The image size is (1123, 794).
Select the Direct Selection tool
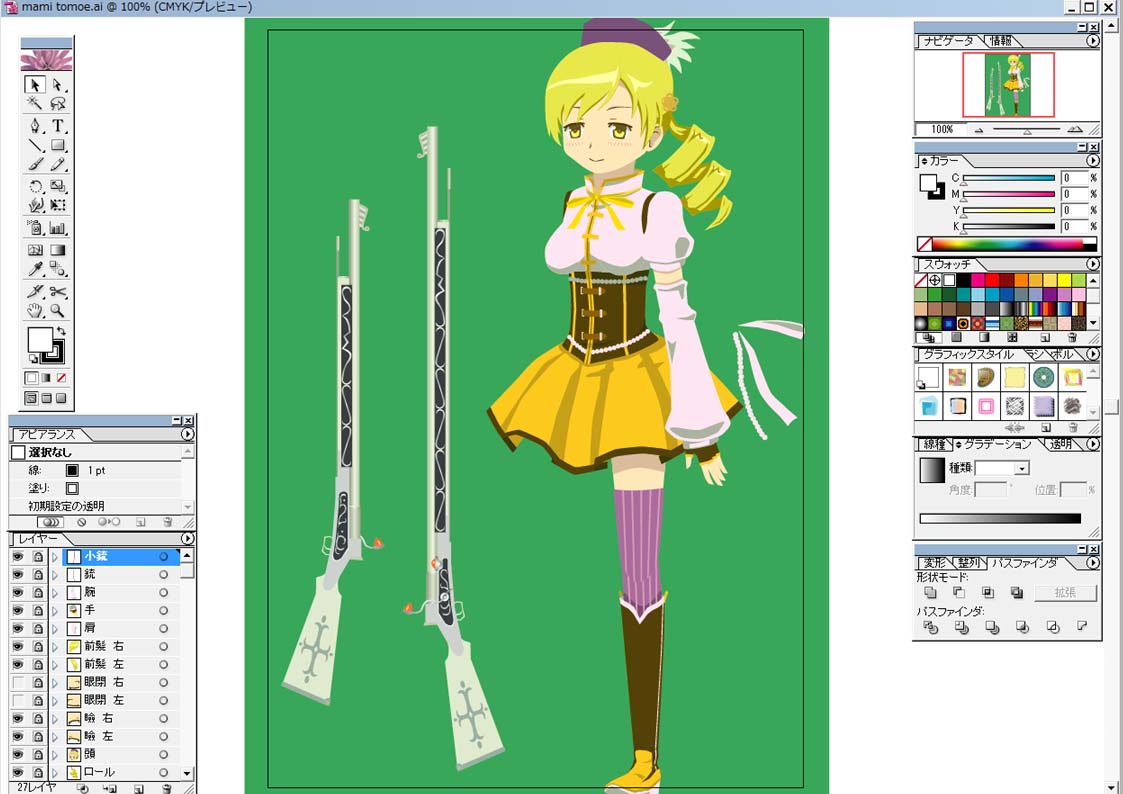coord(58,84)
